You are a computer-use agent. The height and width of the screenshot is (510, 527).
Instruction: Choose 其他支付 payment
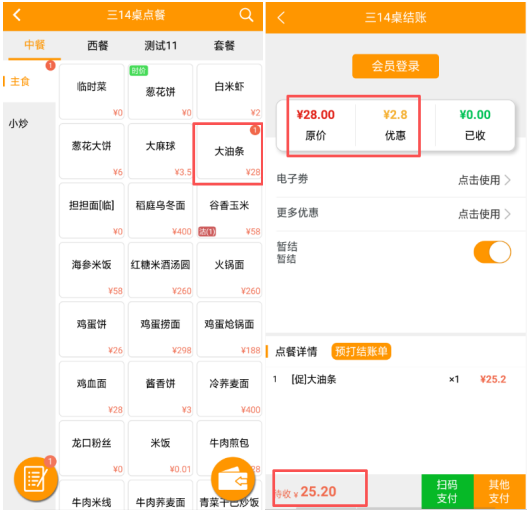coord(499,491)
